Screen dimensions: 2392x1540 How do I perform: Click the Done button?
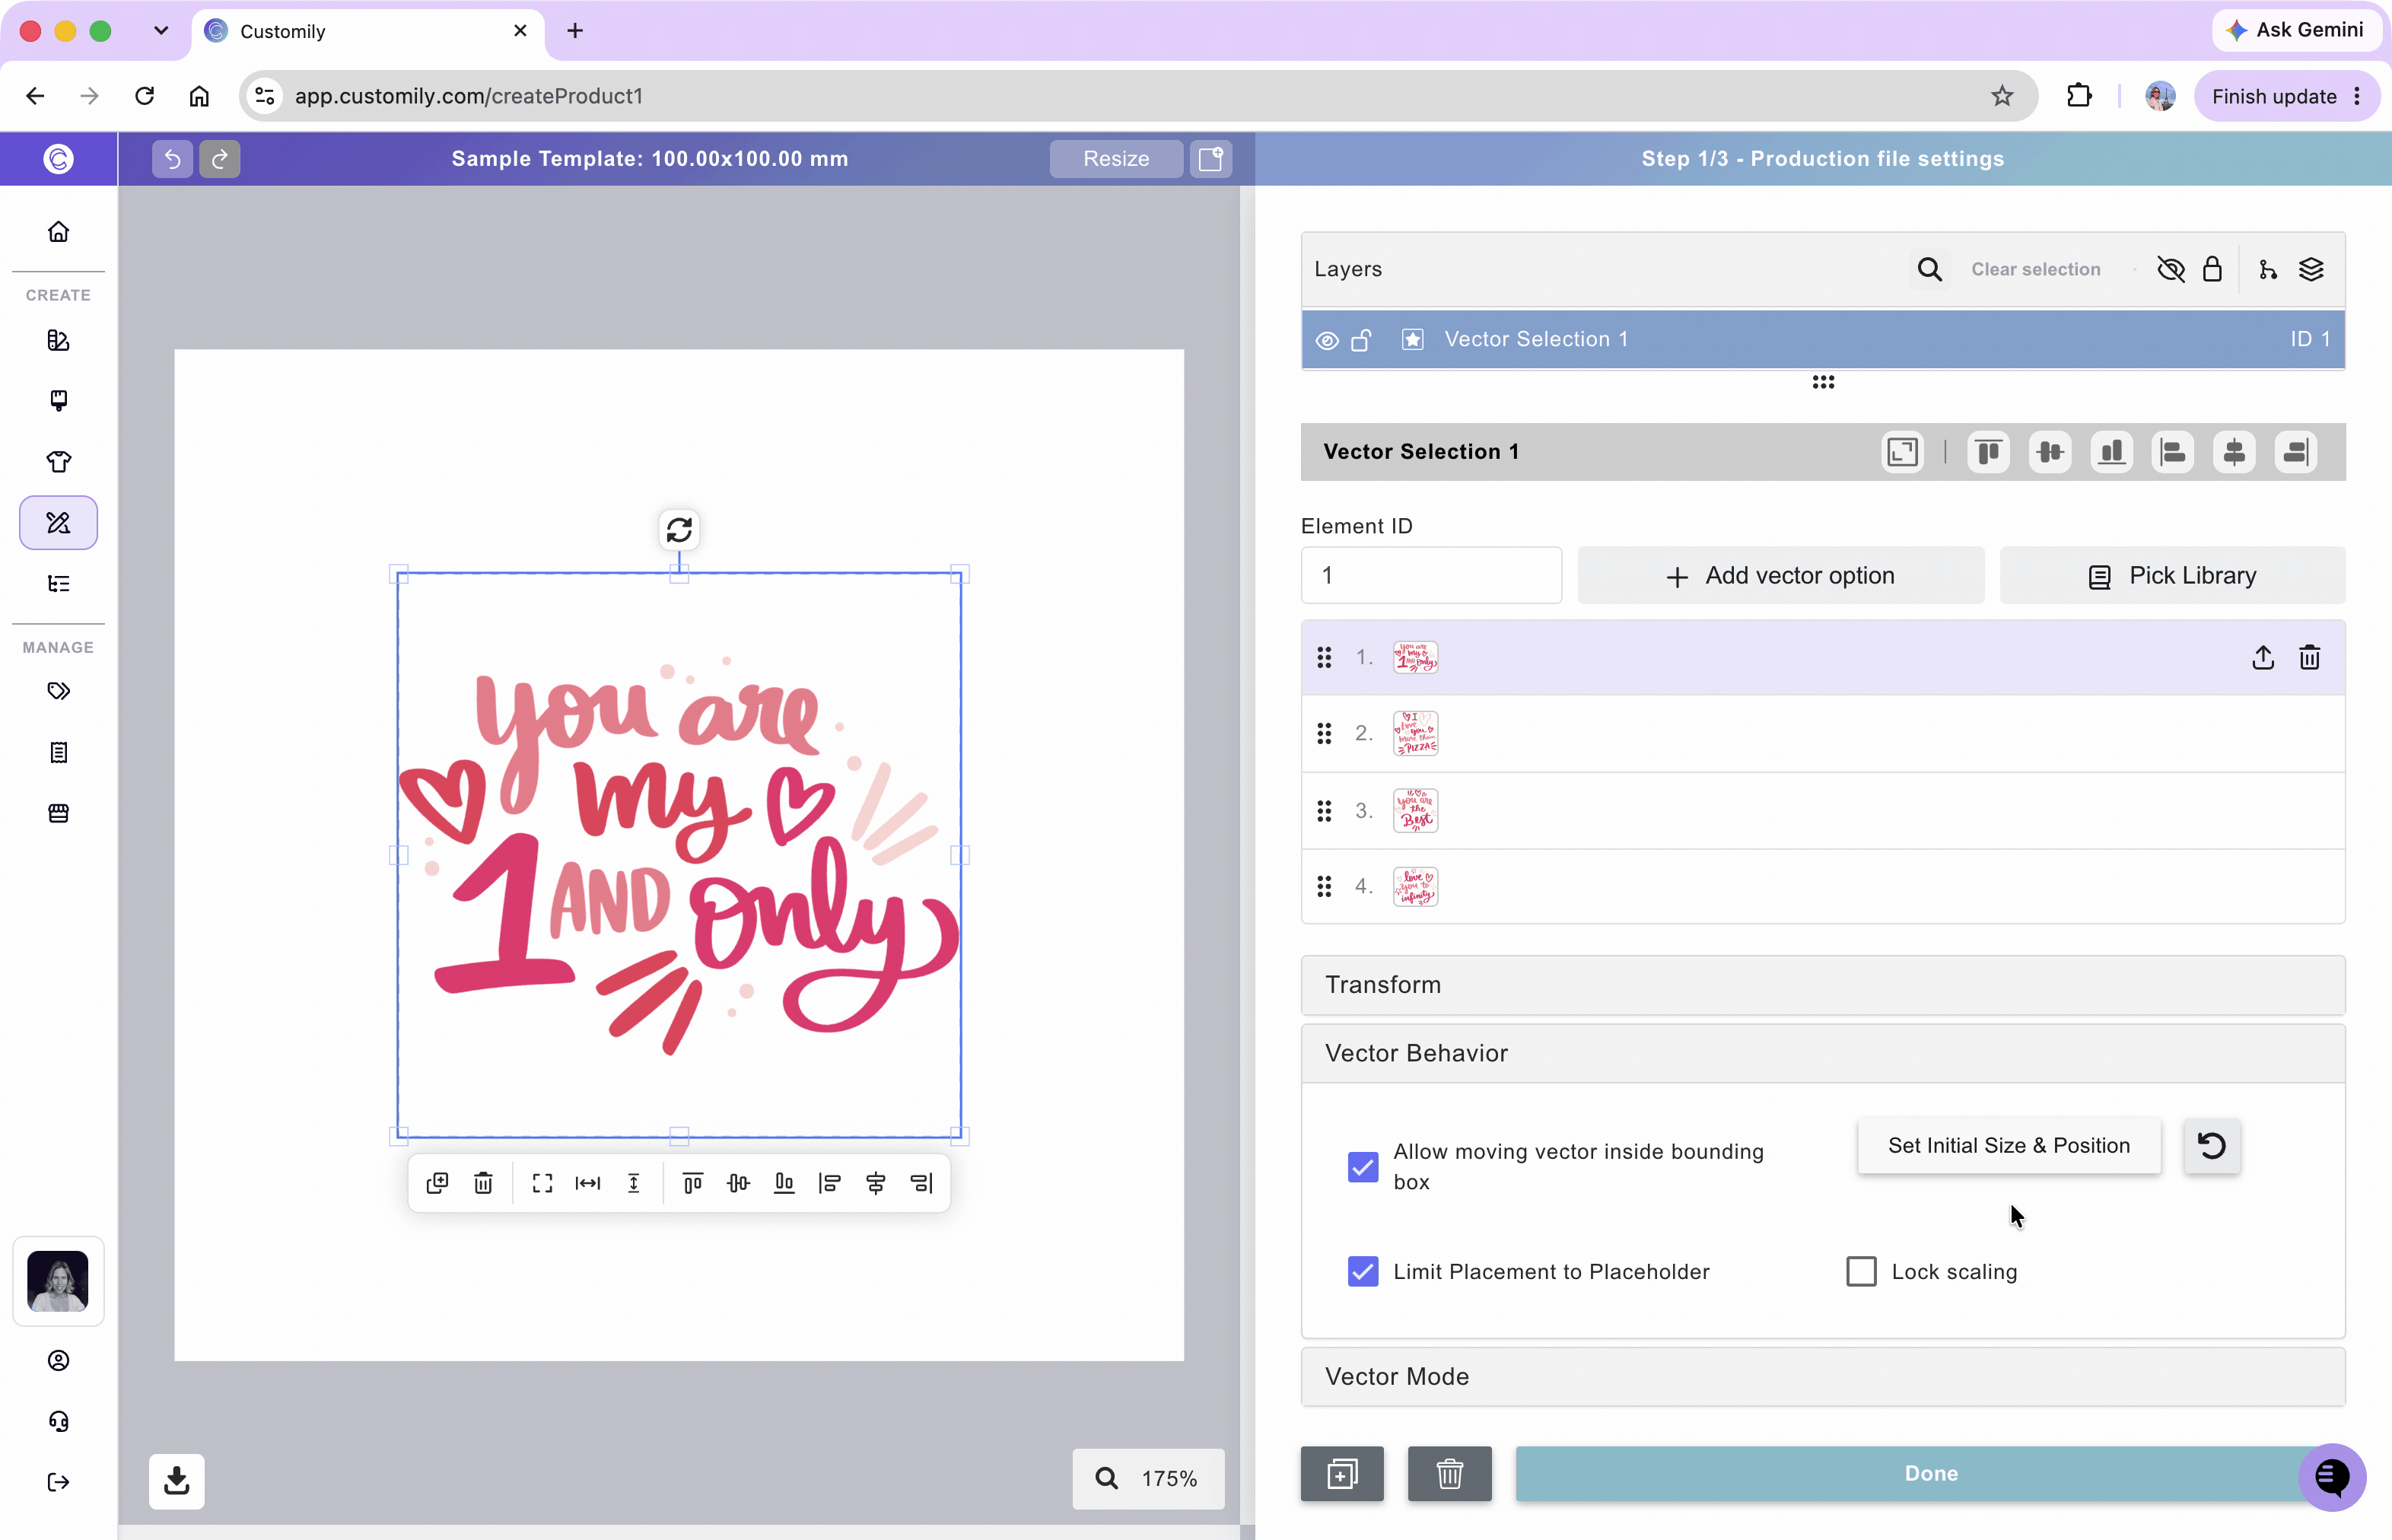tap(1931, 1473)
